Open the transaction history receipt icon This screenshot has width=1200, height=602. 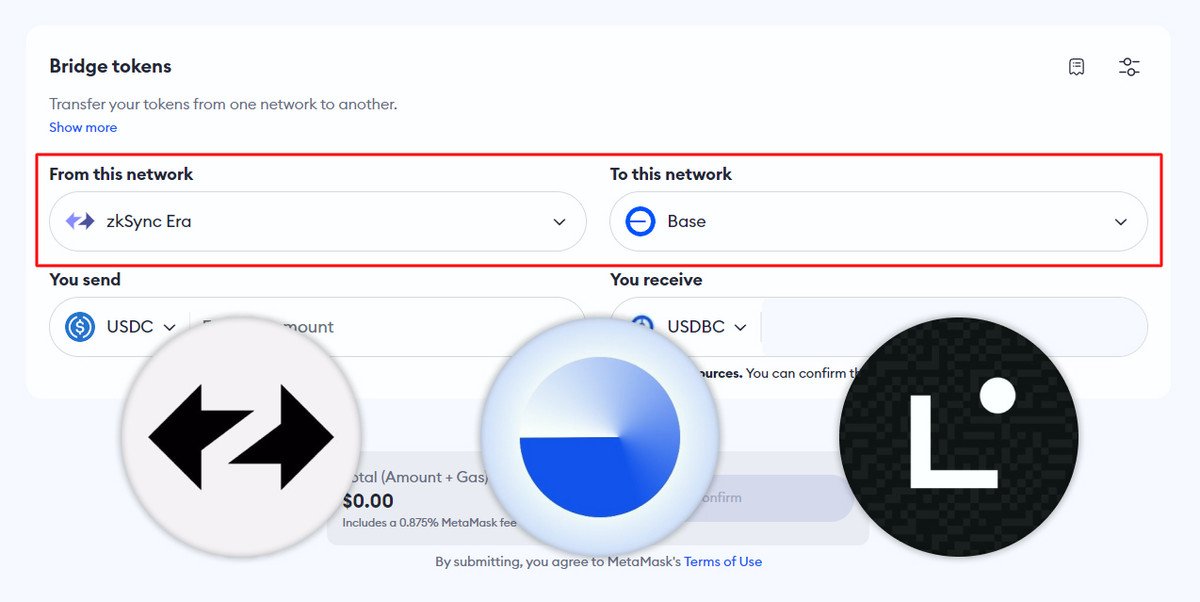tap(1076, 67)
